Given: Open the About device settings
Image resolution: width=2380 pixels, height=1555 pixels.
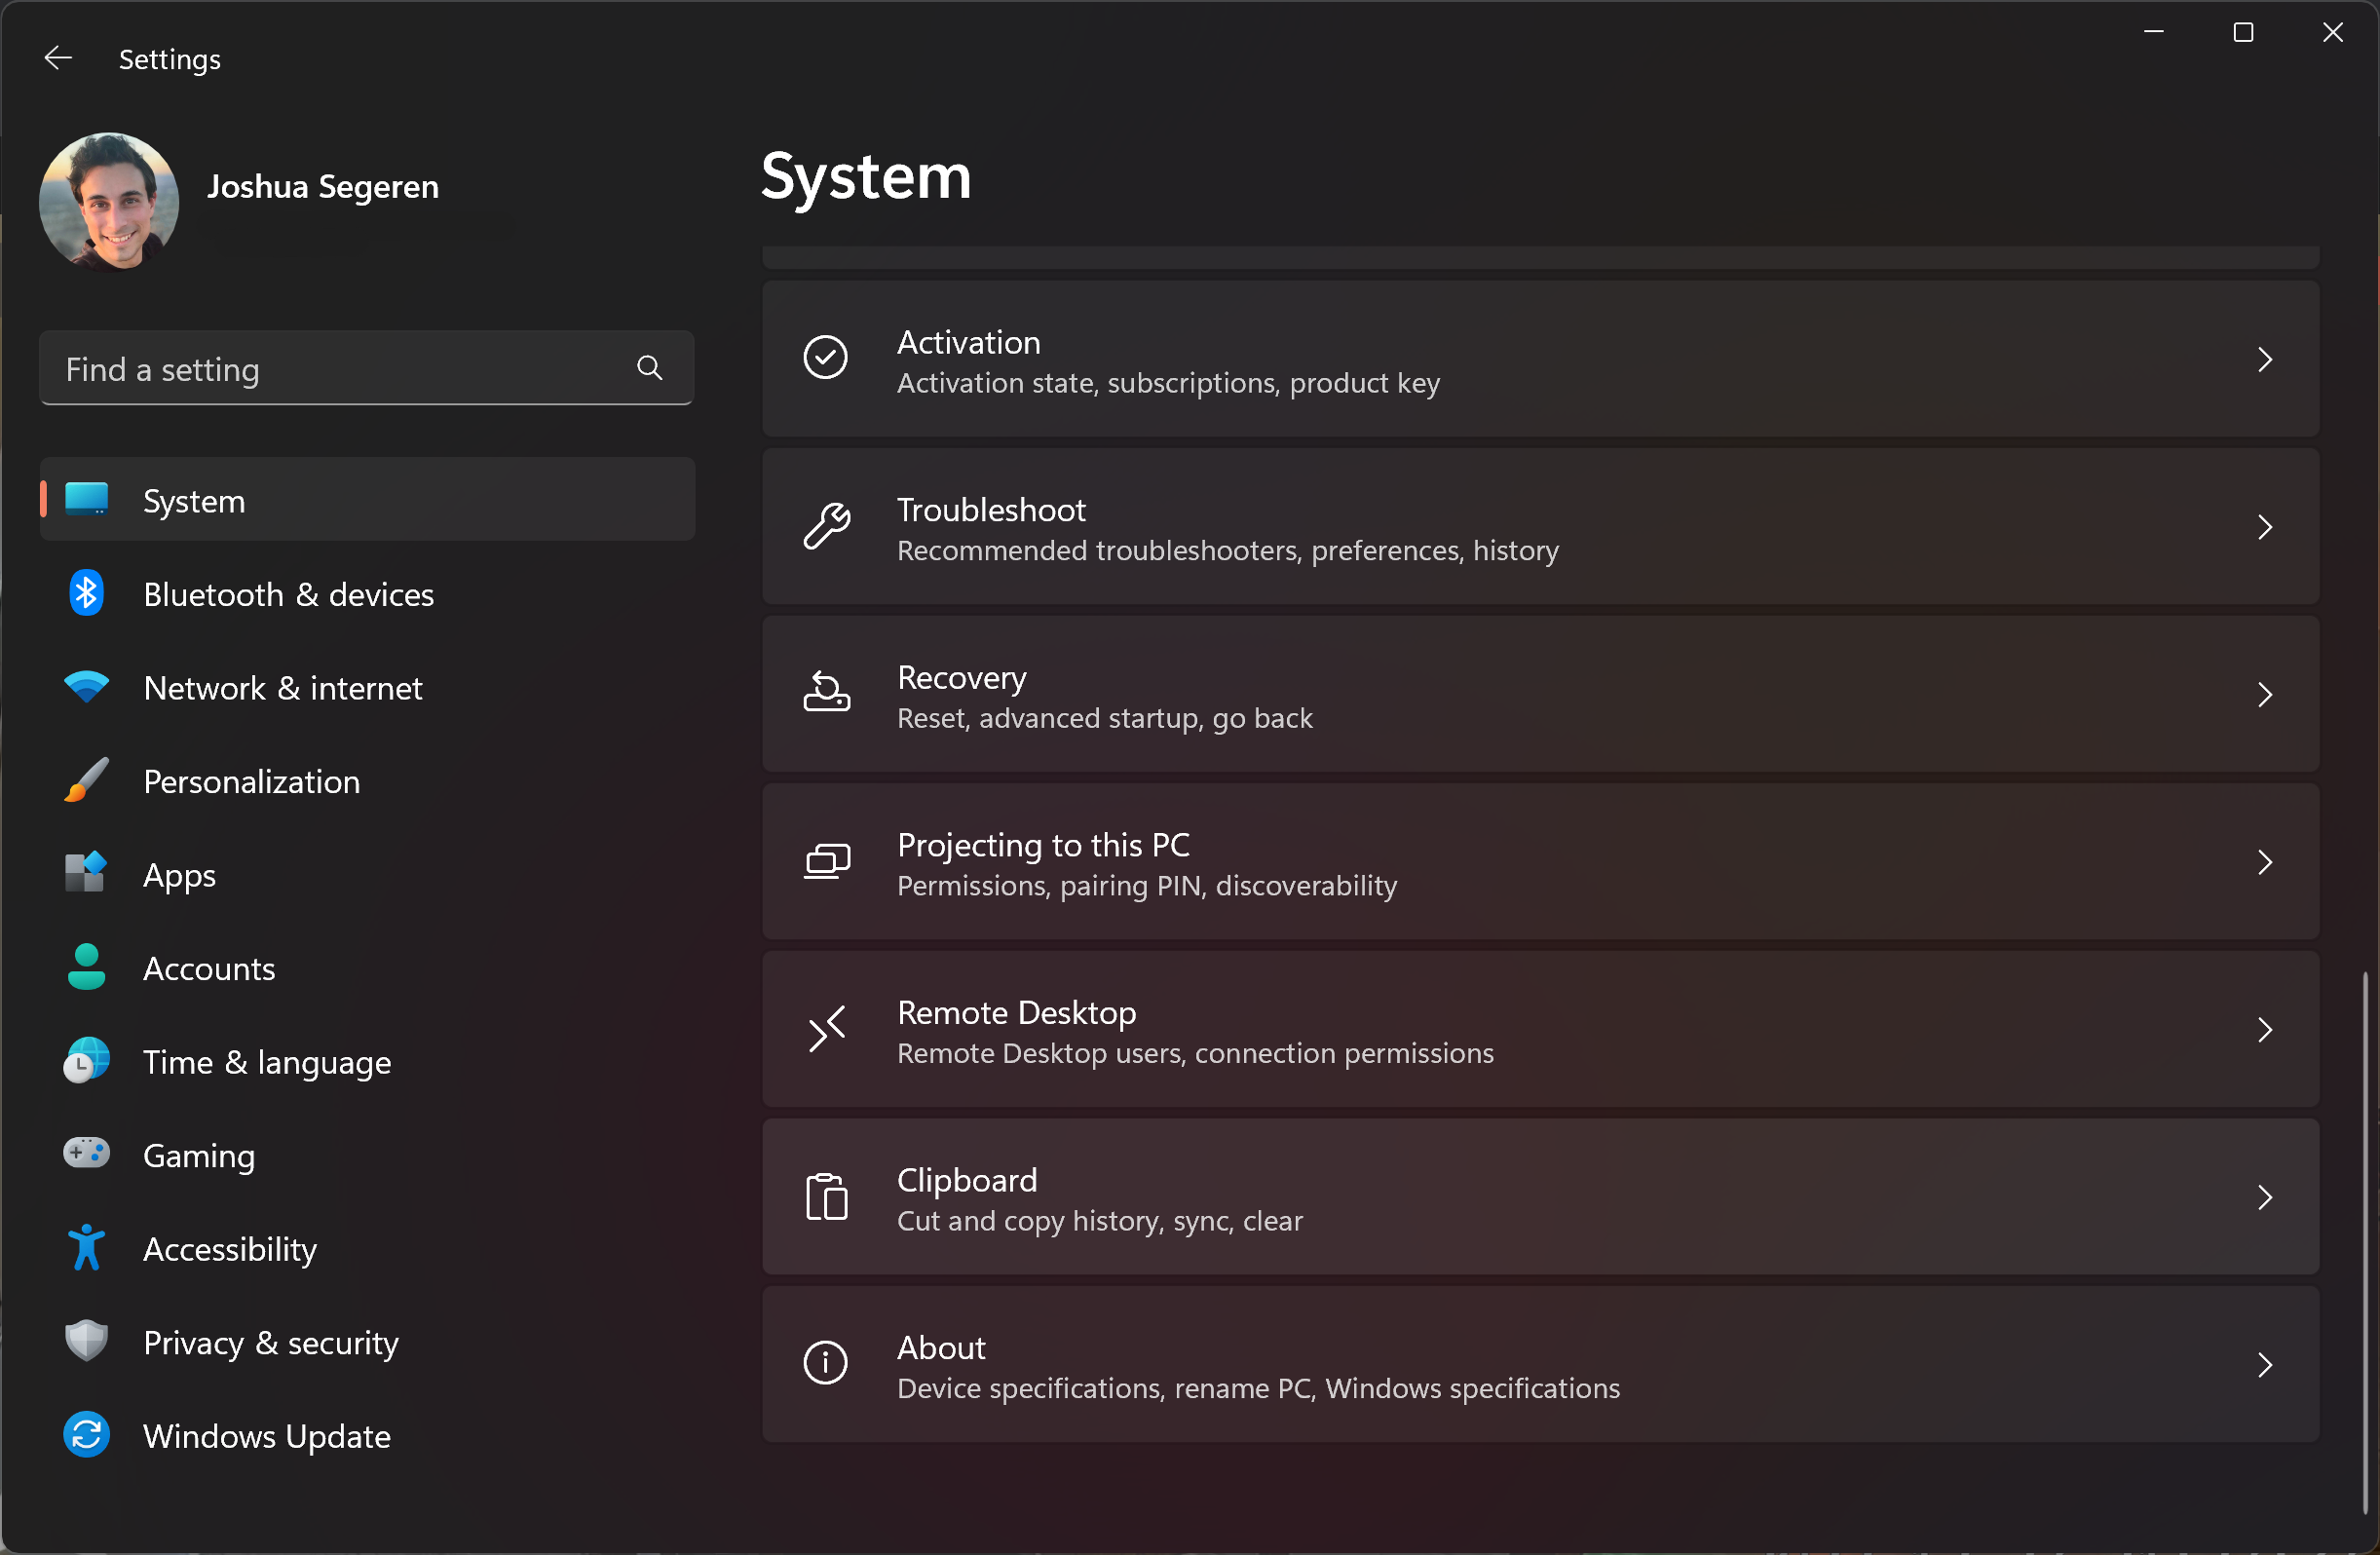Looking at the screenshot, I should [x=1538, y=1364].
